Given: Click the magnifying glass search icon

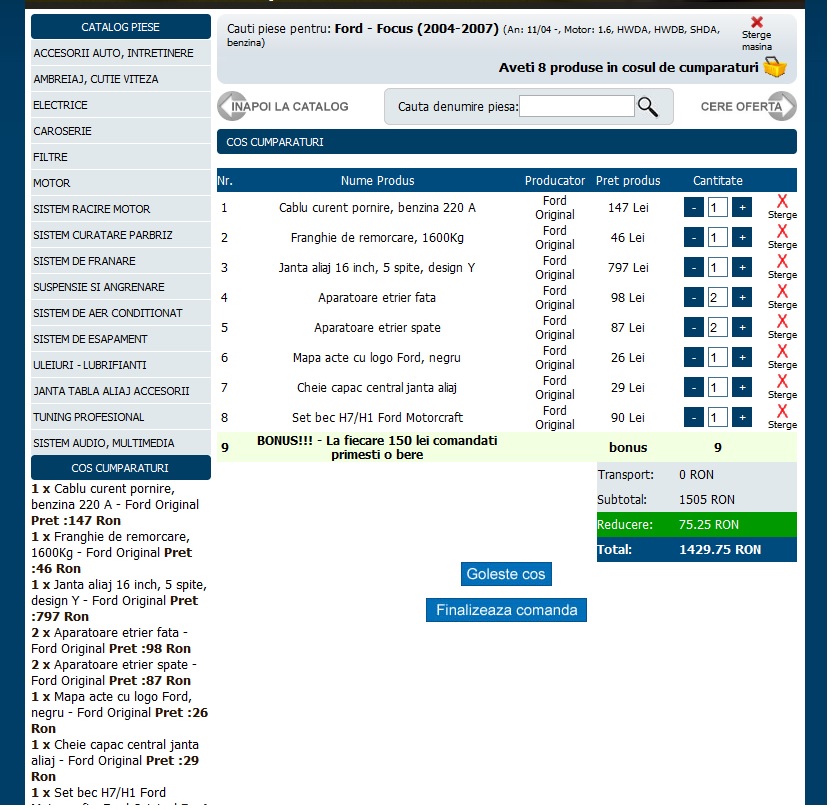Looking at the screenshot, I should [x=648, y=107].
